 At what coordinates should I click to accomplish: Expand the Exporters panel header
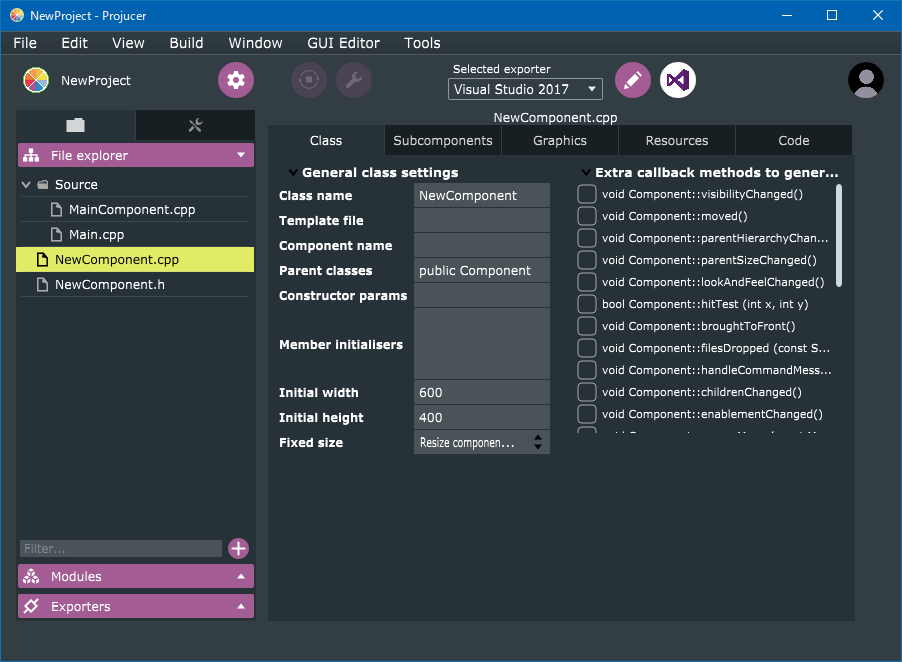pyautogui.click(x=135, y=606)
